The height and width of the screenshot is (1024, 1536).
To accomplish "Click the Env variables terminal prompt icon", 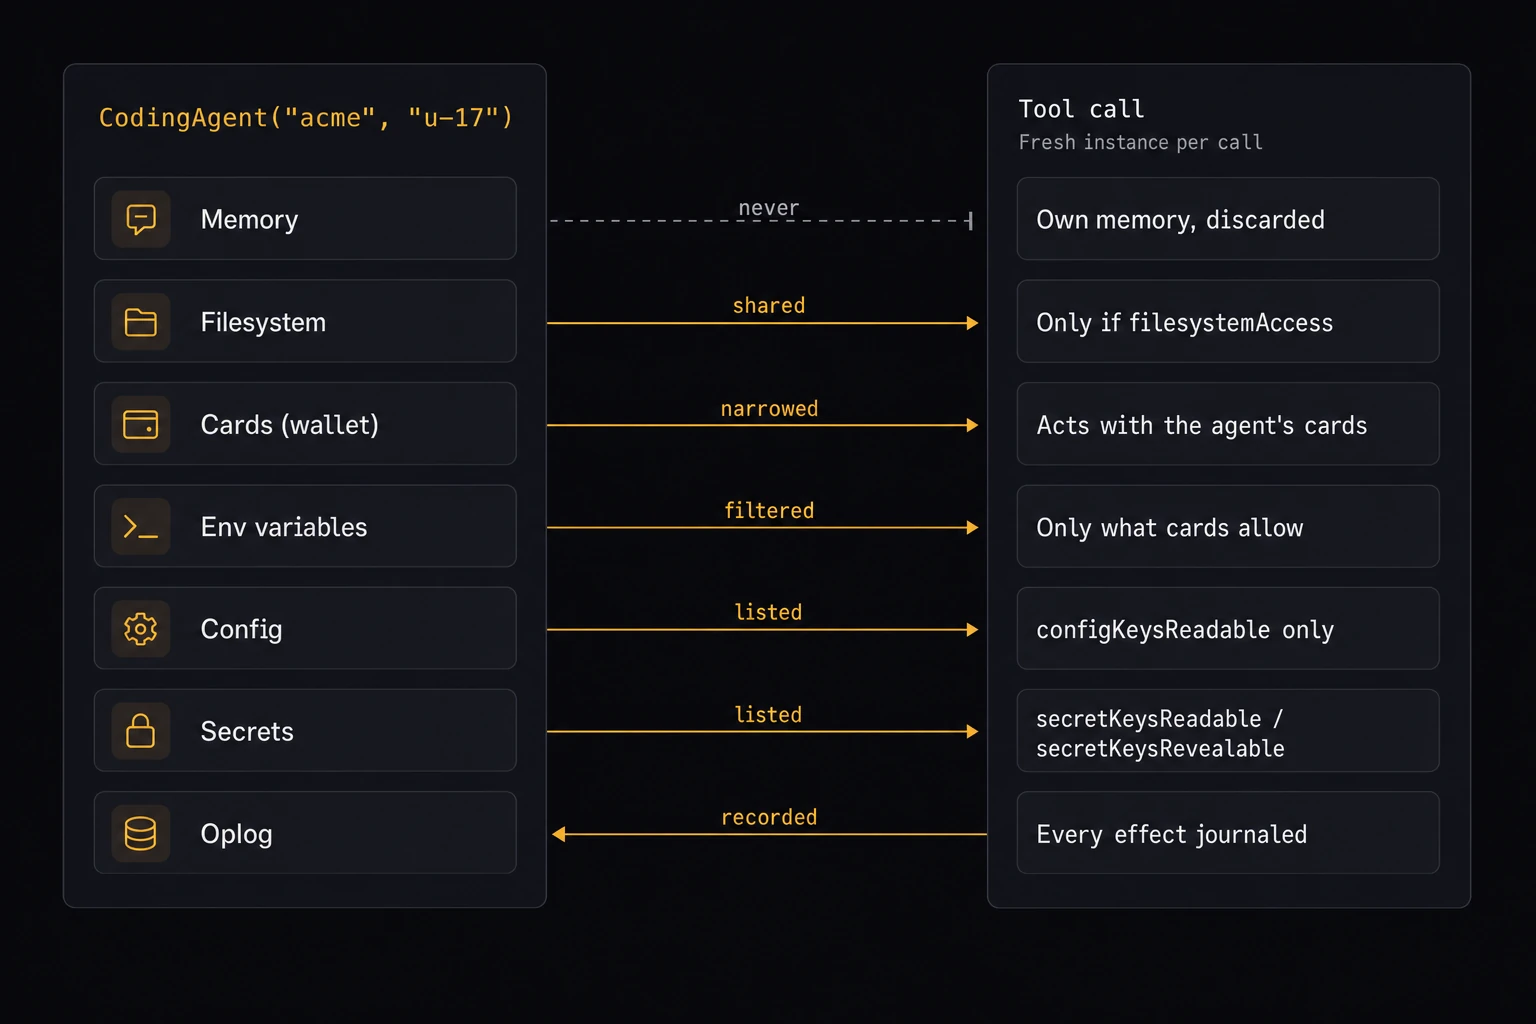I will click(141, 526).
